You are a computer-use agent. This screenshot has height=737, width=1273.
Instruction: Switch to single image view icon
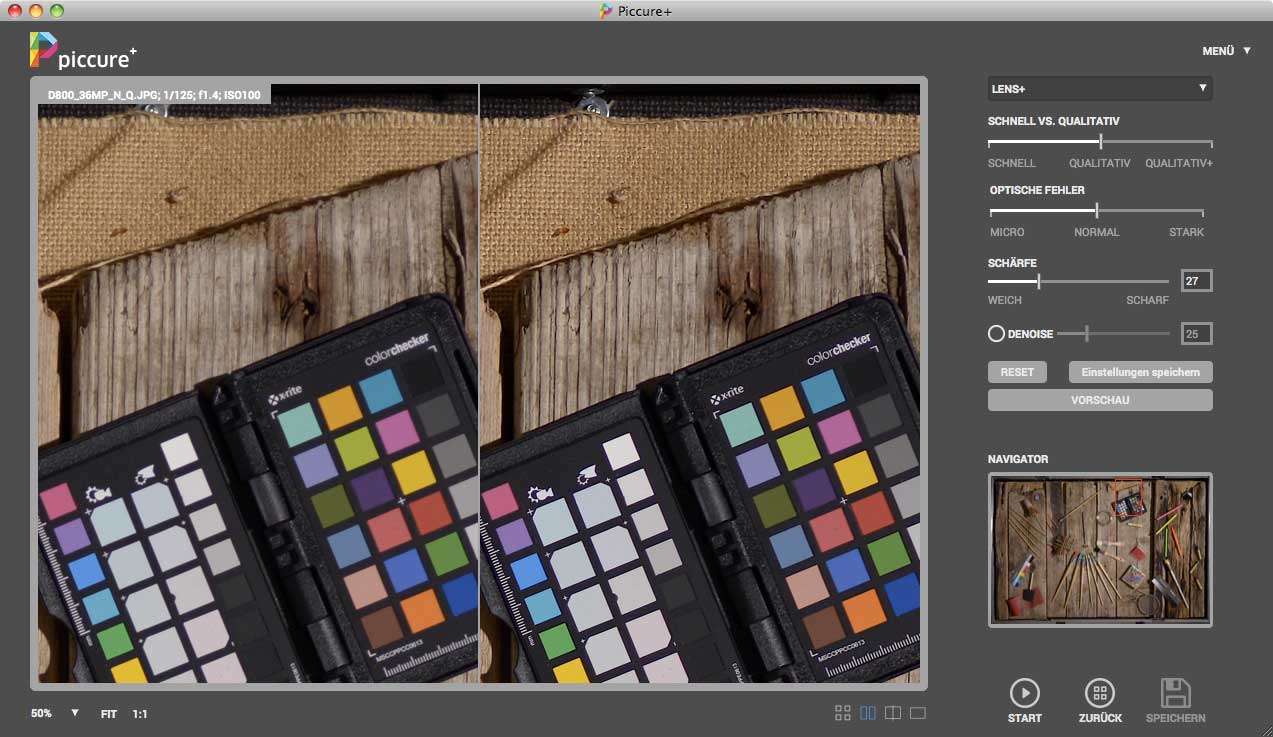click(918, 713)
